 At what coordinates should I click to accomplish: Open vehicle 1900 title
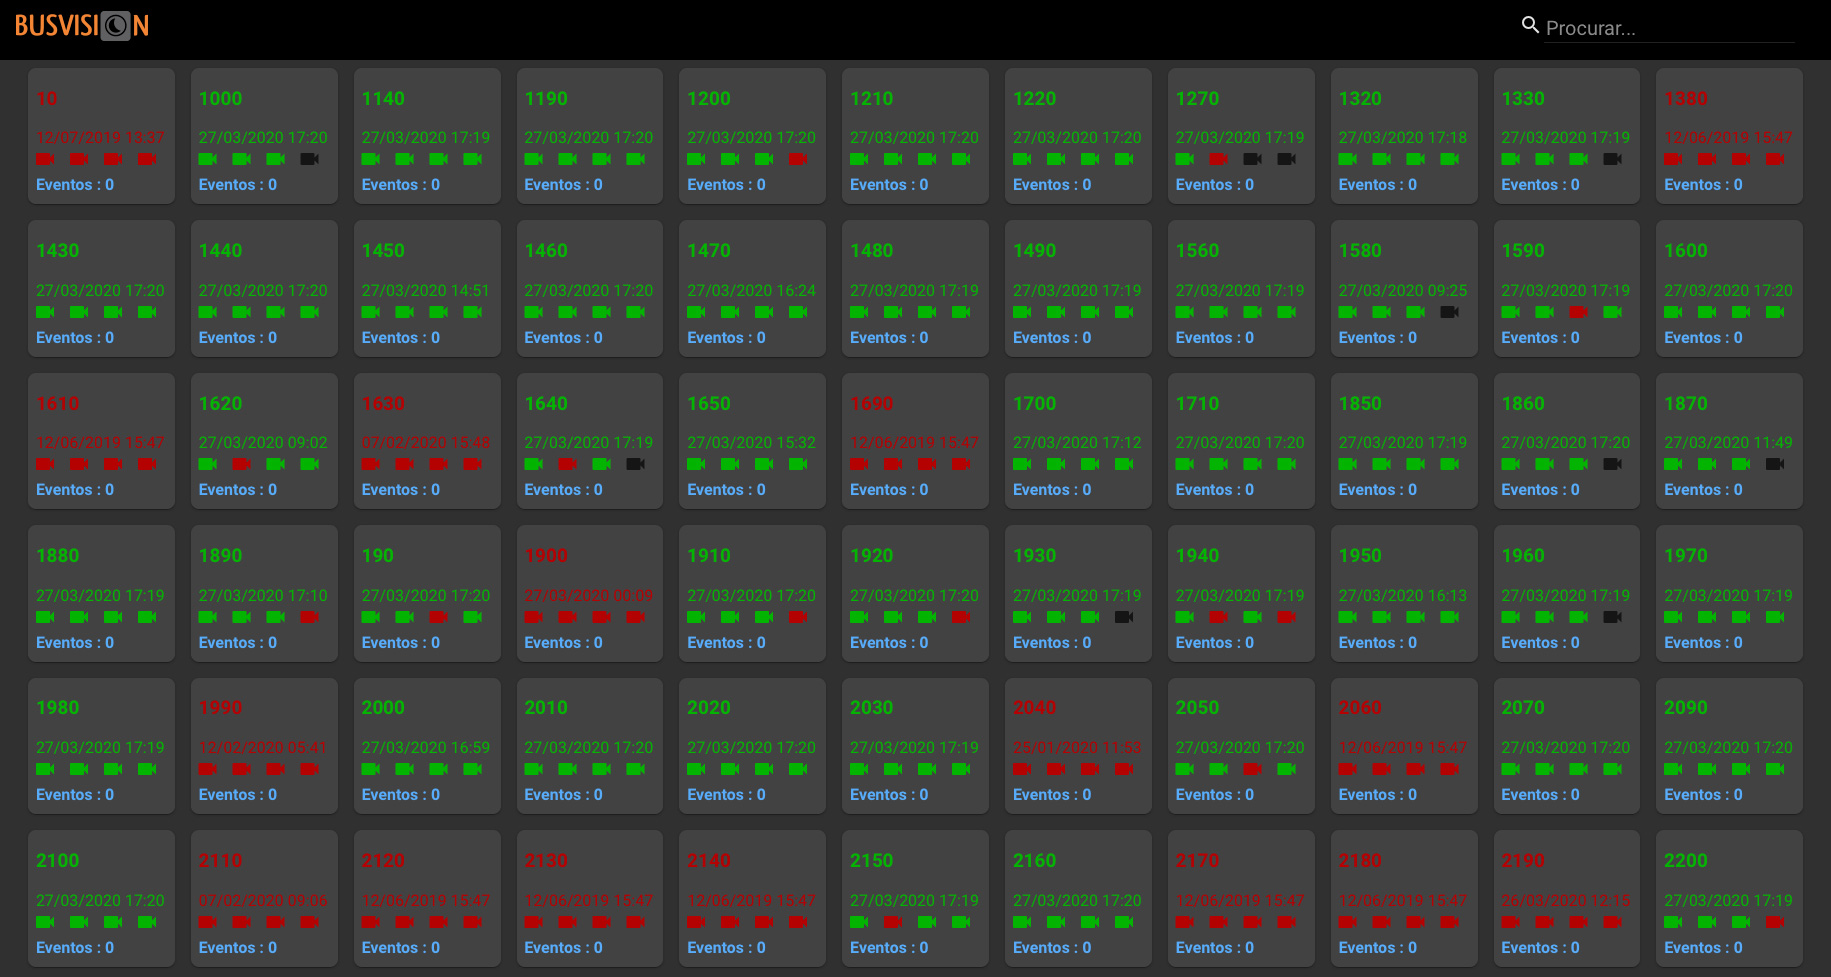click(x=546, y=556)
